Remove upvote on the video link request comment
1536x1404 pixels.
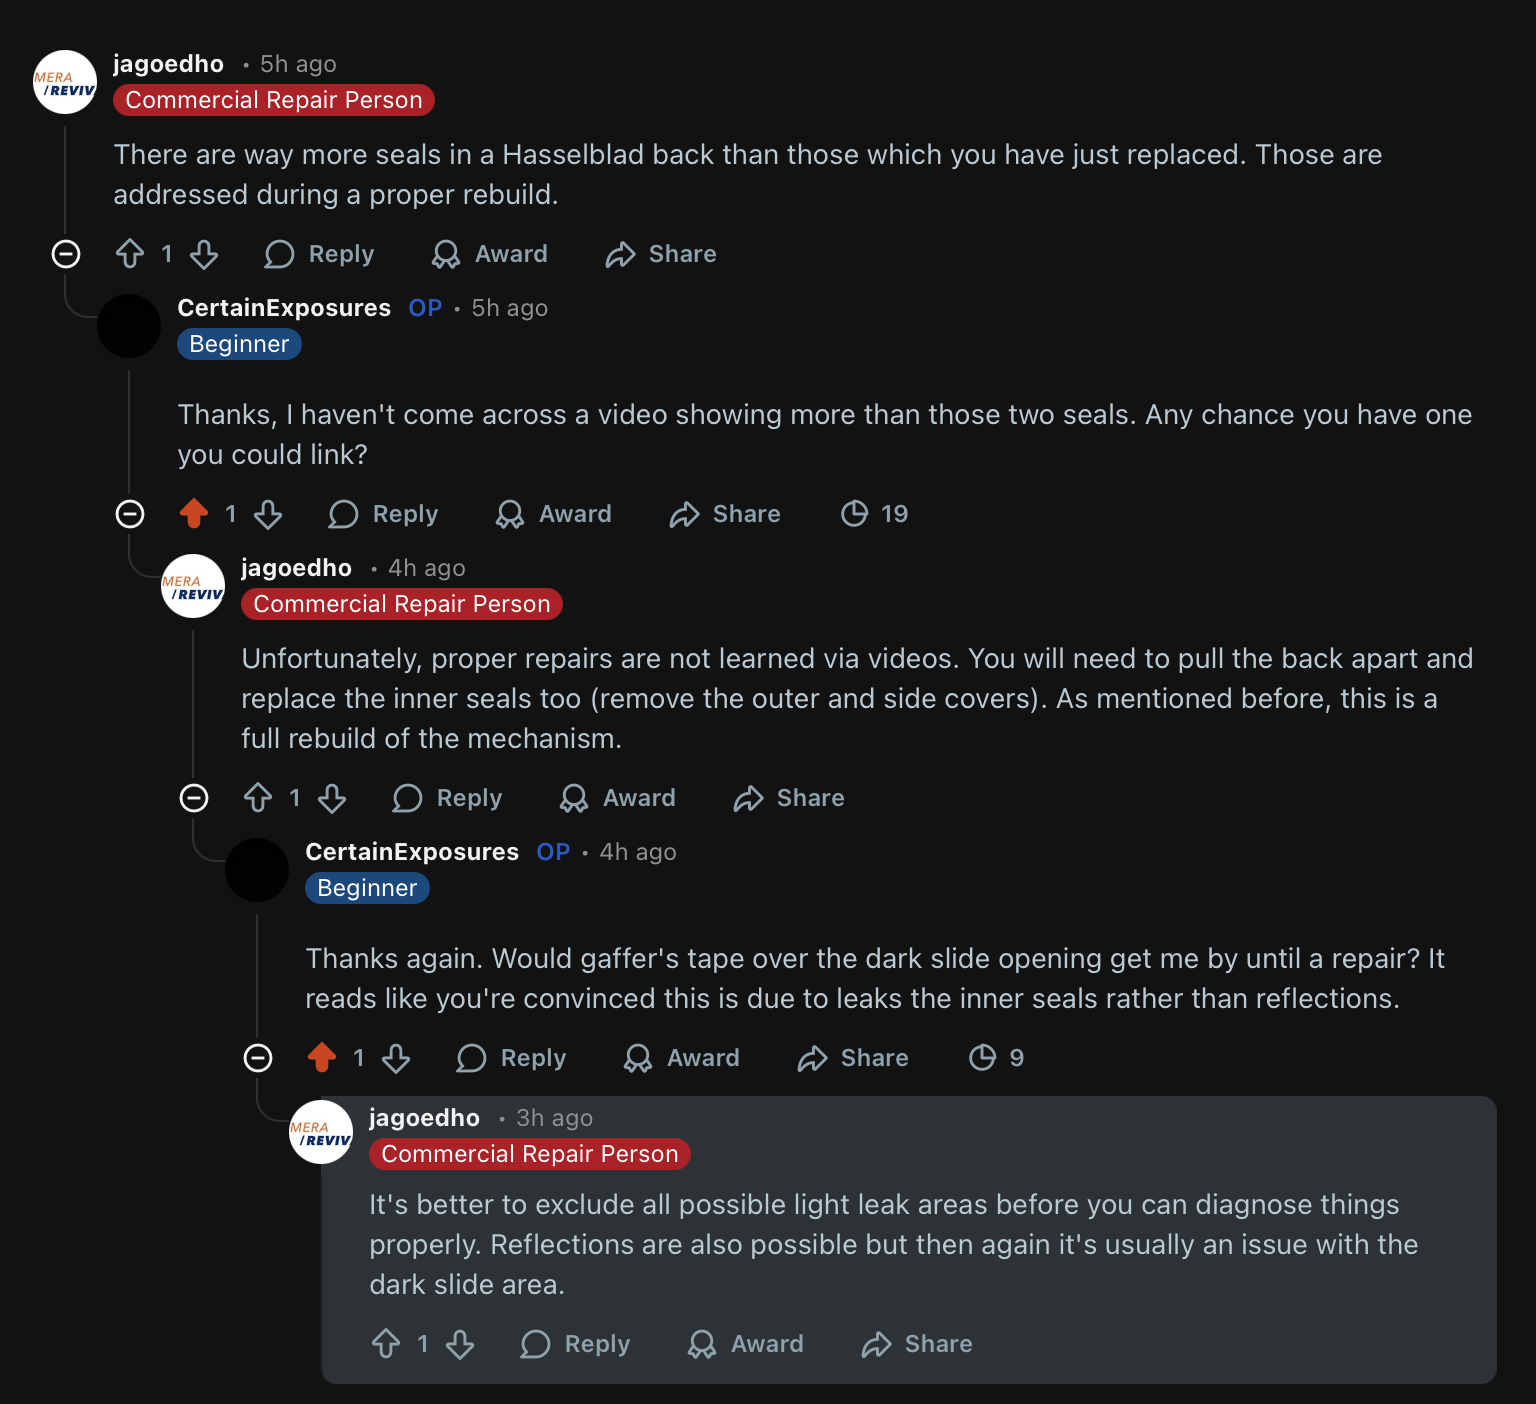pos(194,514)
